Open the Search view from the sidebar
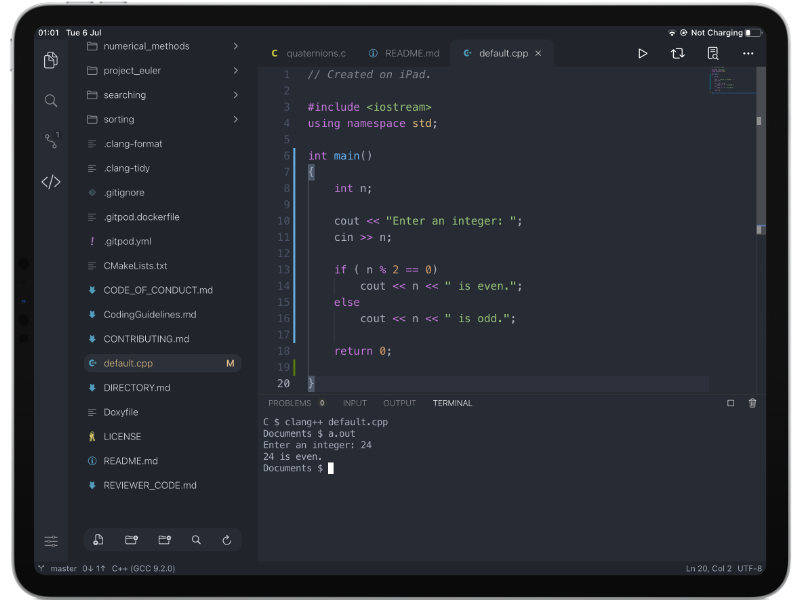This screenshot has height=600, width=800. [51, 100]
